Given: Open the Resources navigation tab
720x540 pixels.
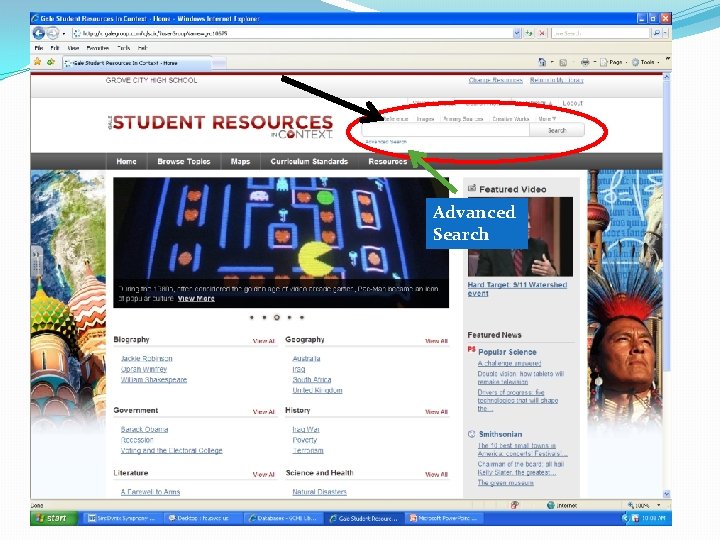Looking at the screenshot, I should [388, 161].
